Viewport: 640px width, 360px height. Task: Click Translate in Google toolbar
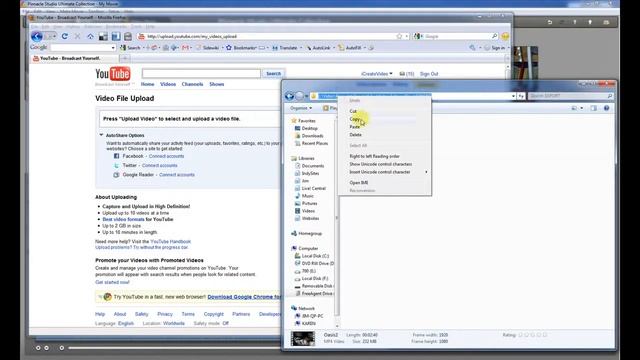click(285, 48)
